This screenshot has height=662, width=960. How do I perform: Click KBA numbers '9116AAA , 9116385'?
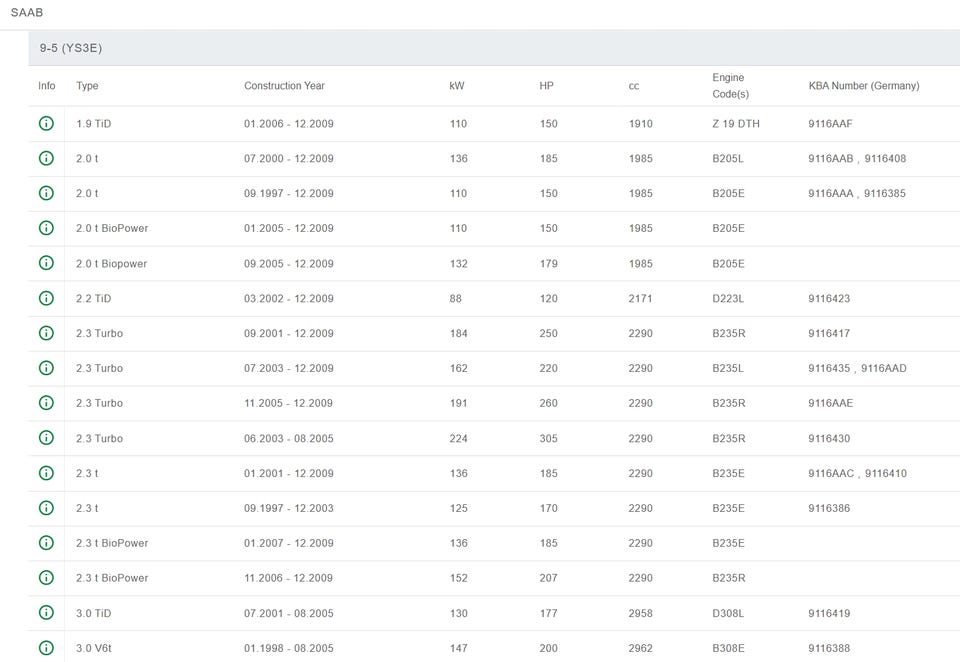(857, 194)
